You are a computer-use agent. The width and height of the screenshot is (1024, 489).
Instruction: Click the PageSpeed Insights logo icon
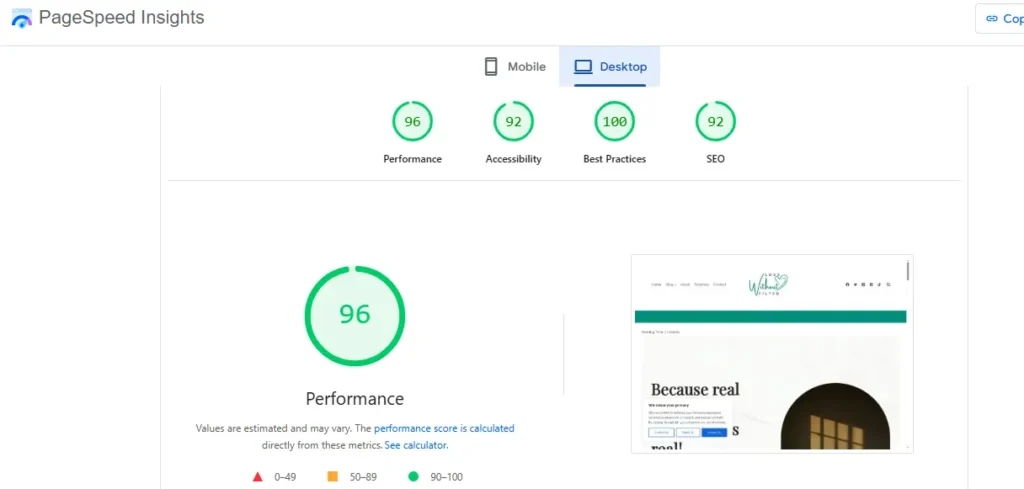pos(21,18)
